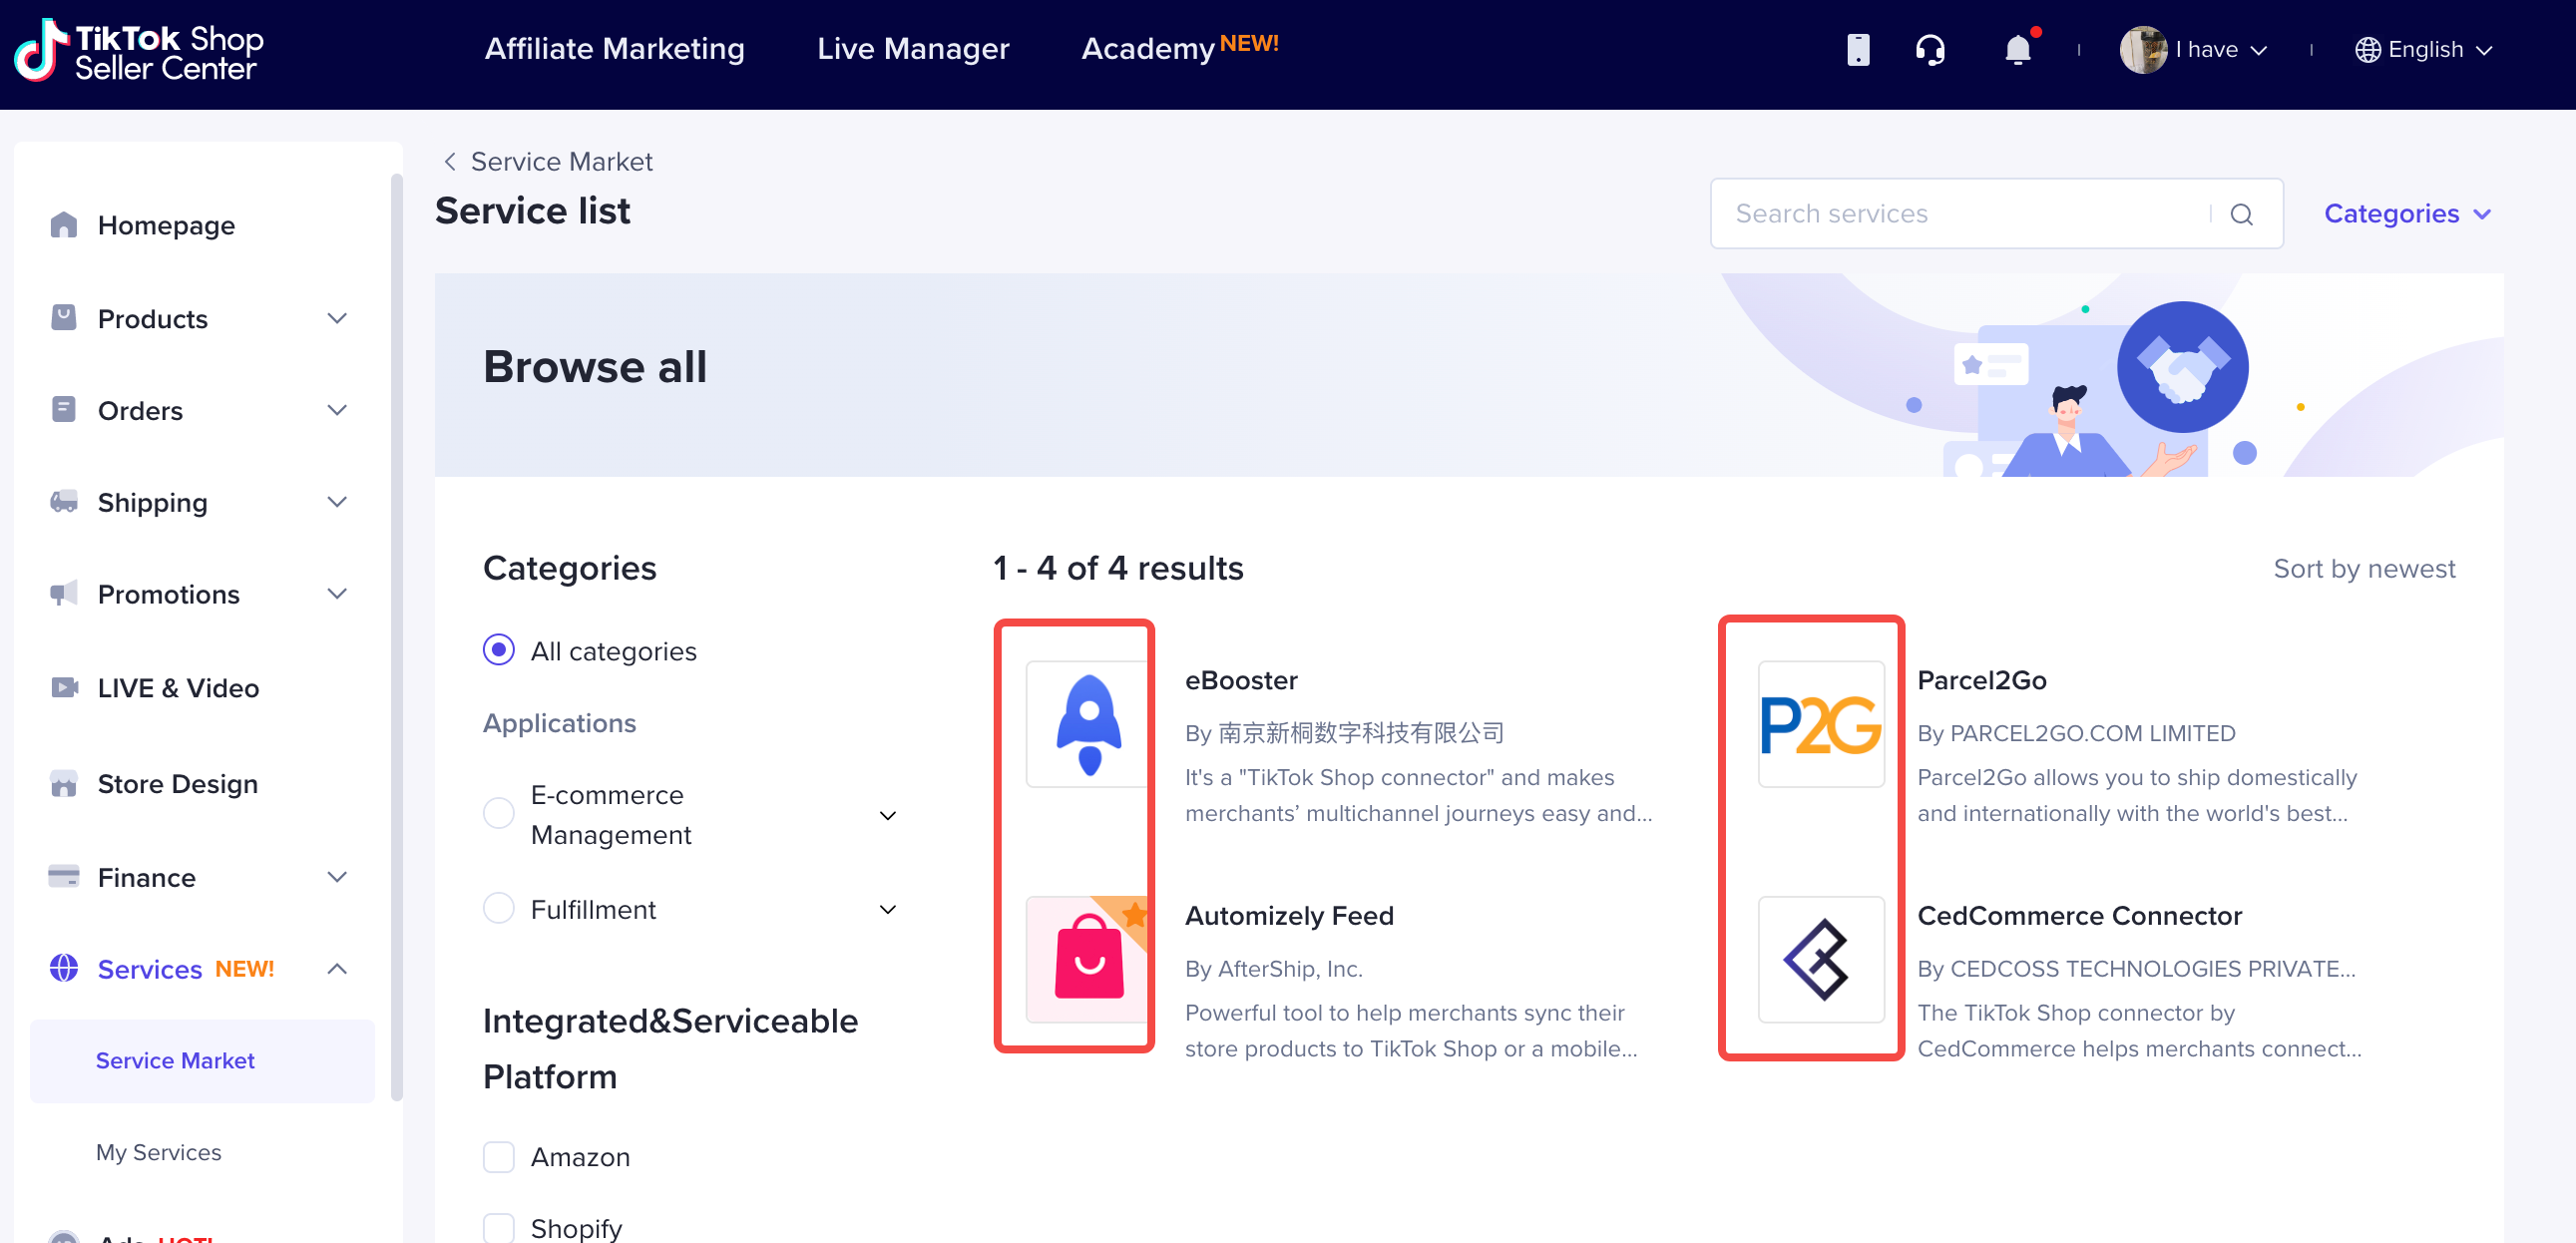Open Live Manager in top navigation
Image resolution: width=2576 pixels, height=1243 pixels.
coord(913,48)
